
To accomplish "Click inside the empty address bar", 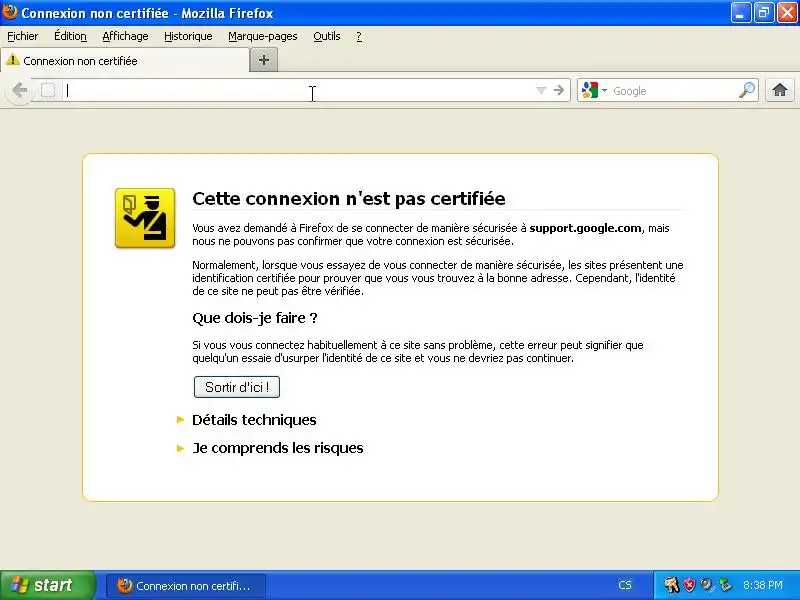I will coord(298,90).
